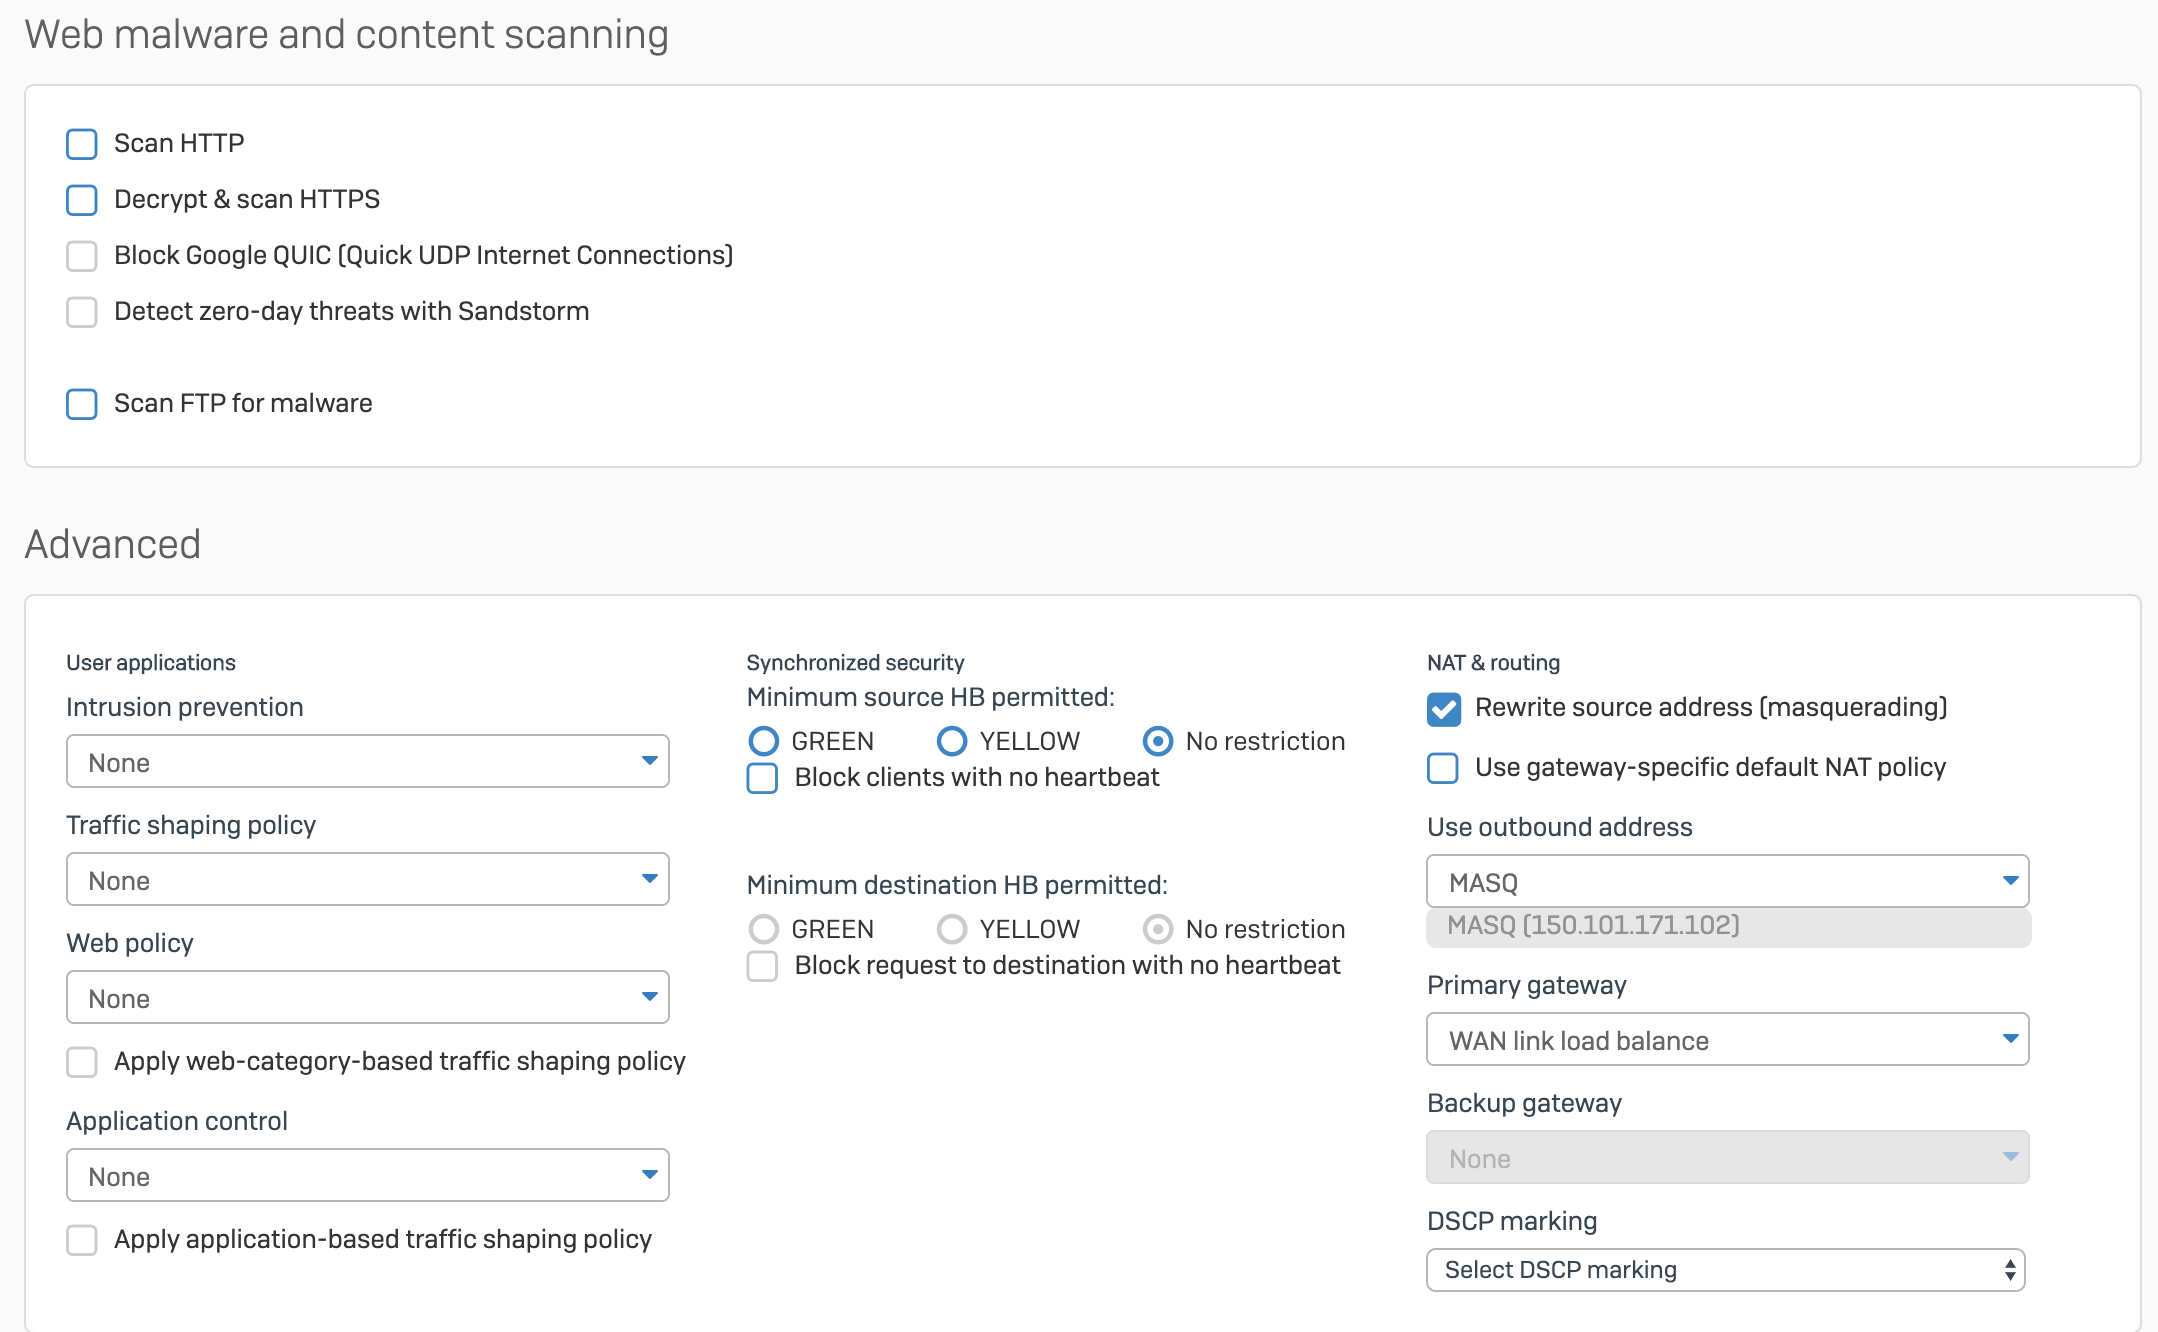The width and height of the screenshot is (2158, 1332).
Task: Open the Intrusion prevention dropdown
Action: click(368, 762)
